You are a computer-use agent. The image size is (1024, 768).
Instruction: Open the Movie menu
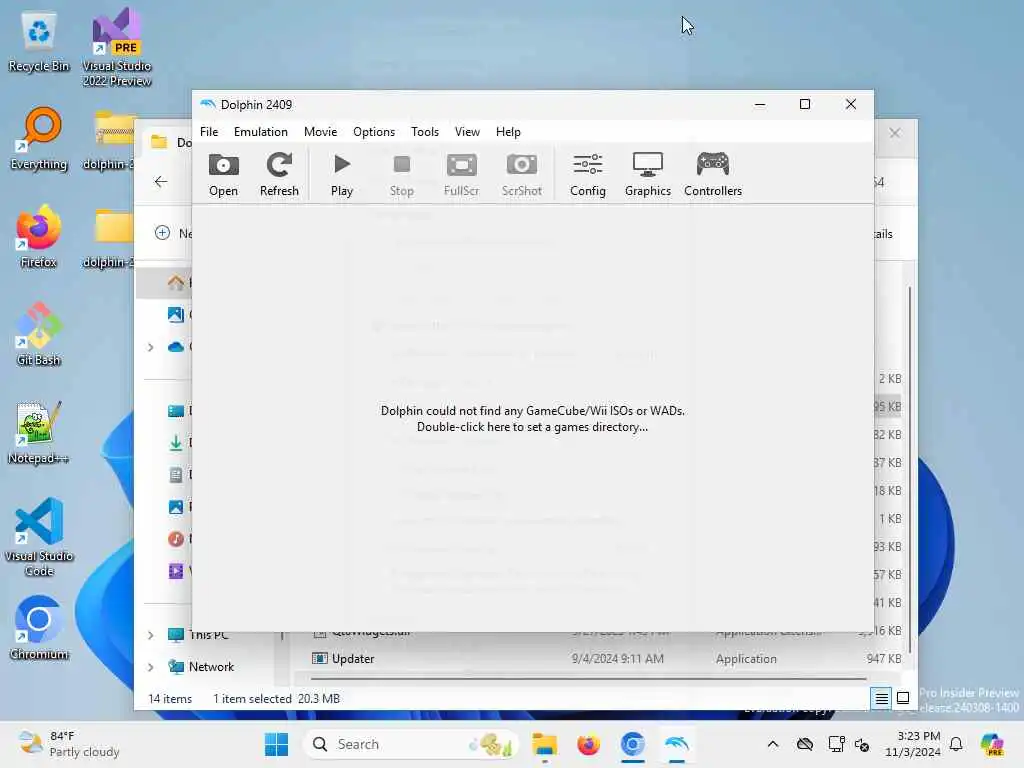[x=321, y=132]
